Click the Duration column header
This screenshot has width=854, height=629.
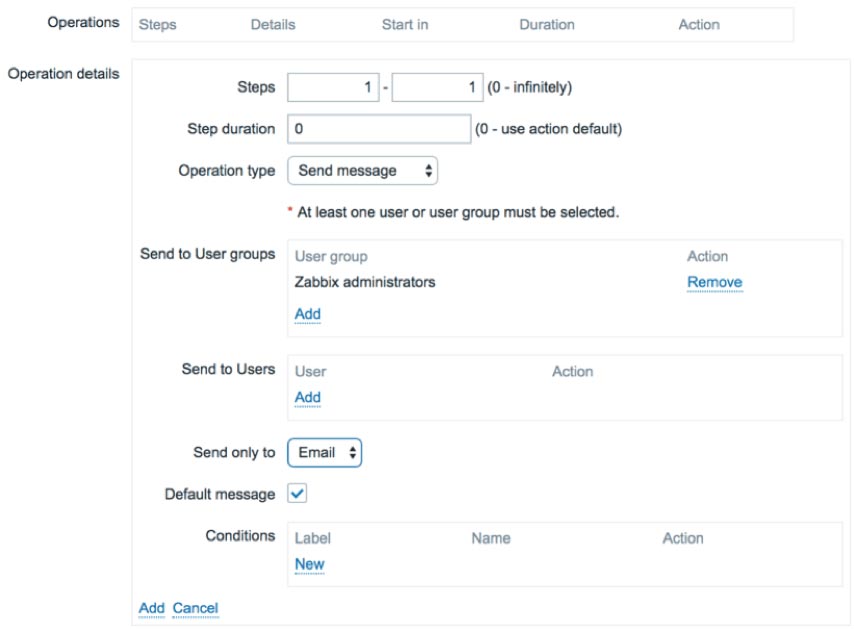point(547,25)
